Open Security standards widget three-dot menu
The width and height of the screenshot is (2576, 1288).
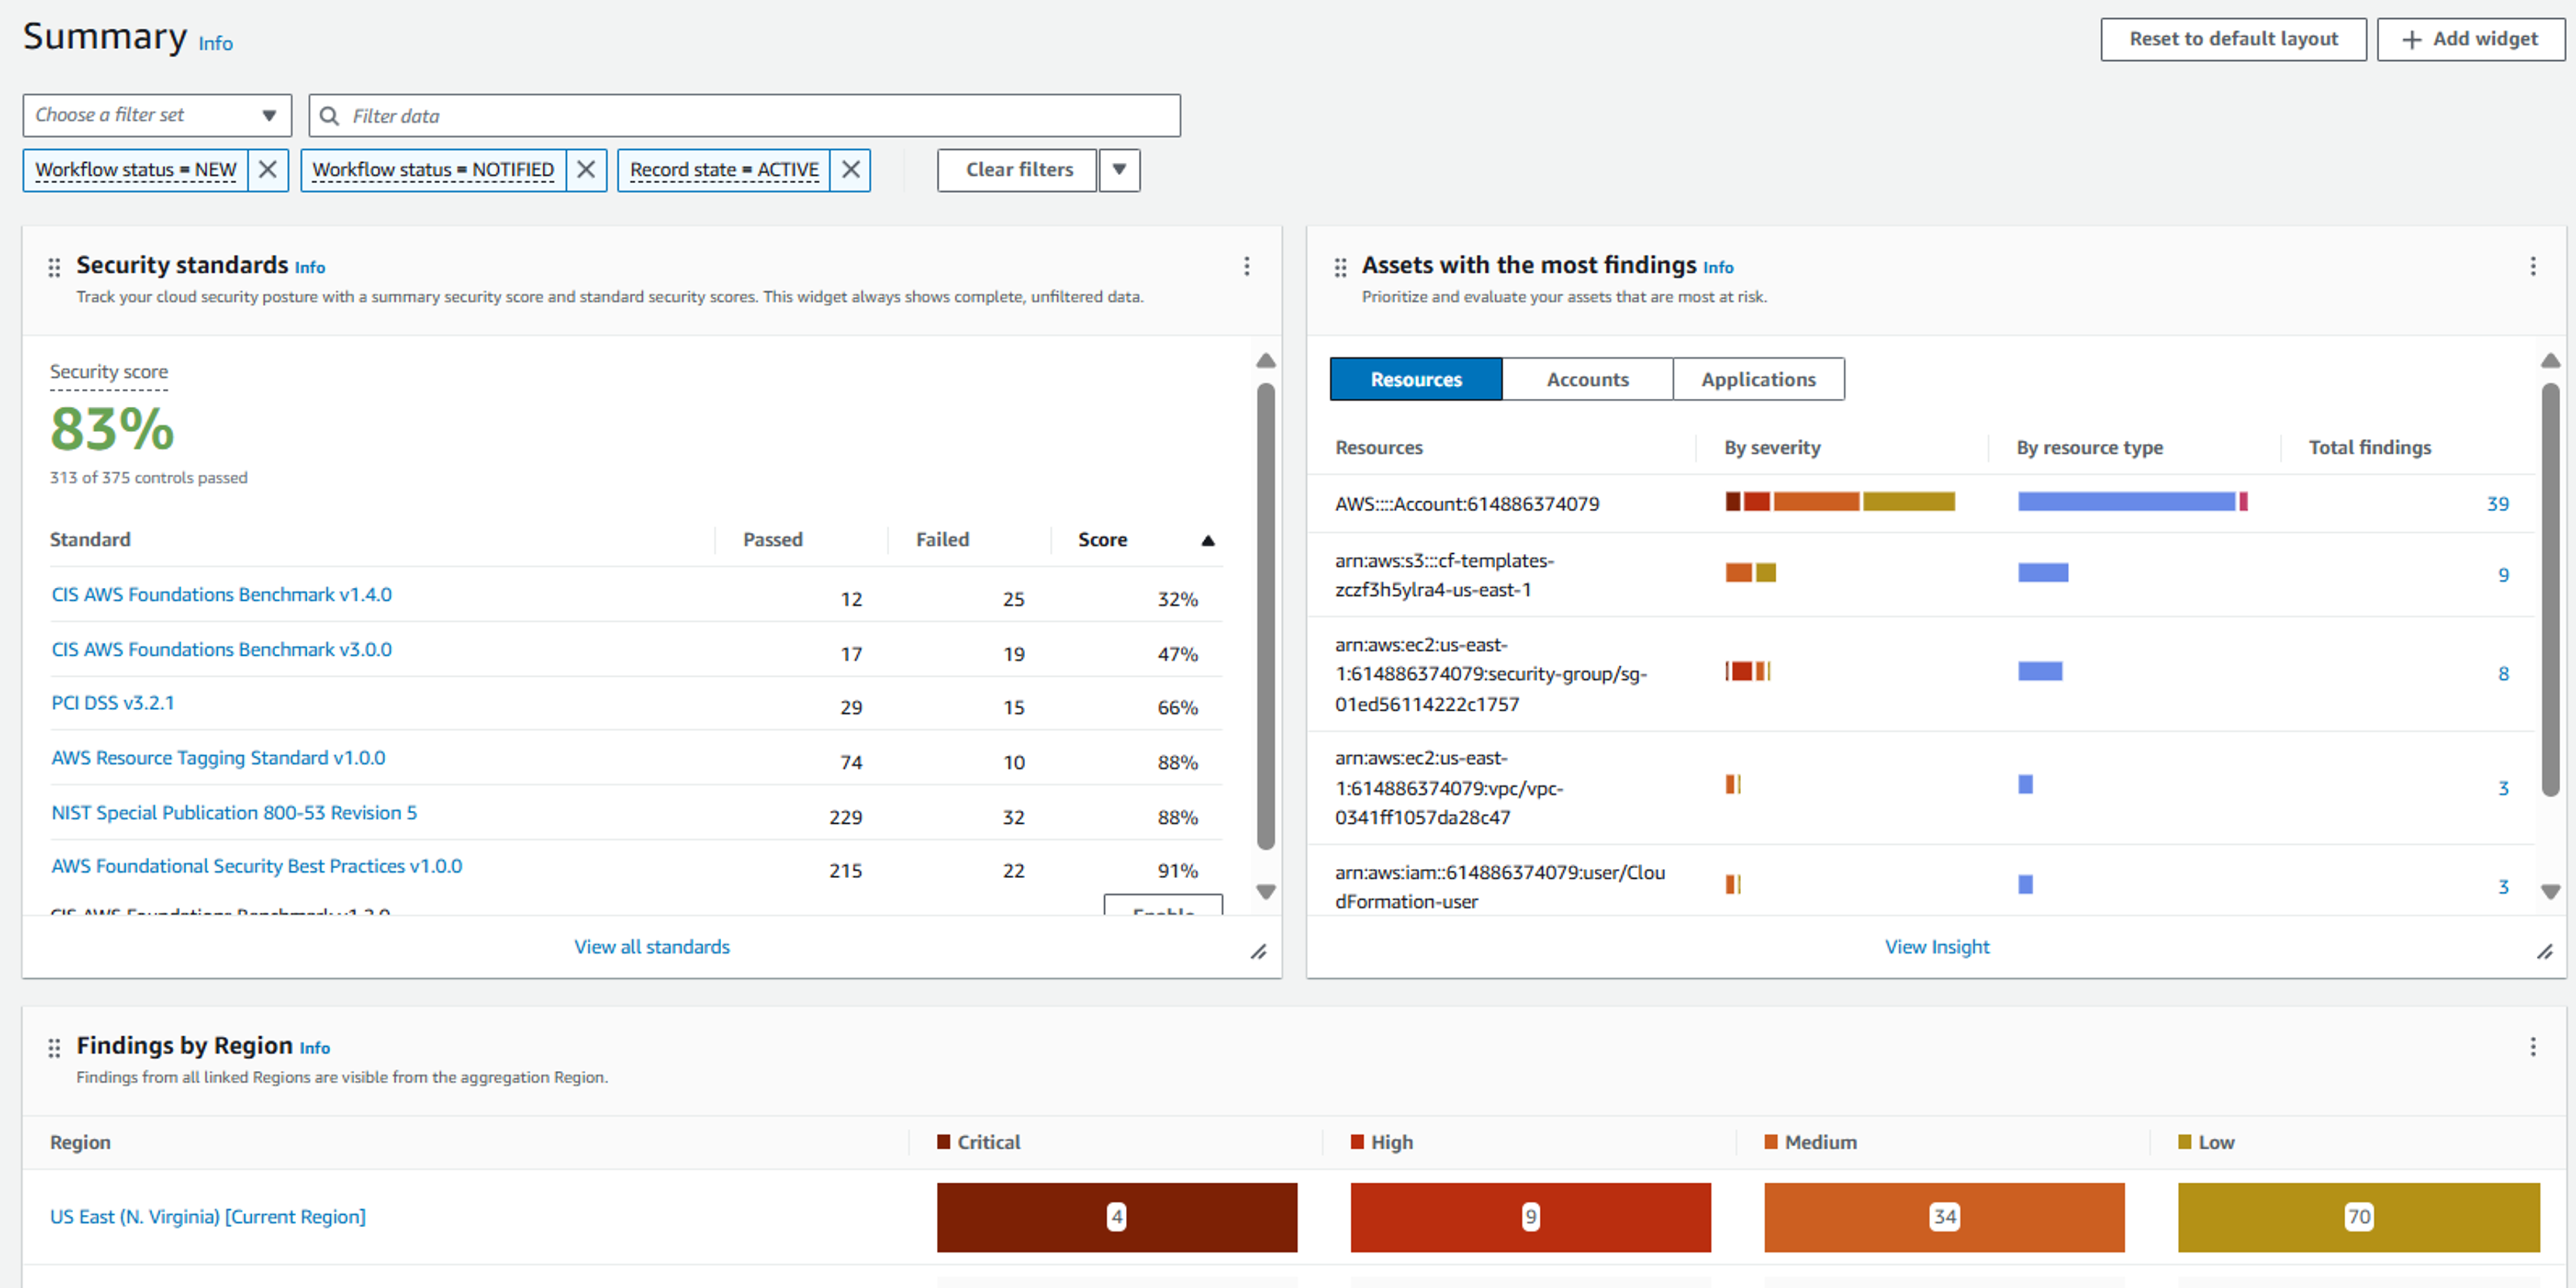(1246, 266)
